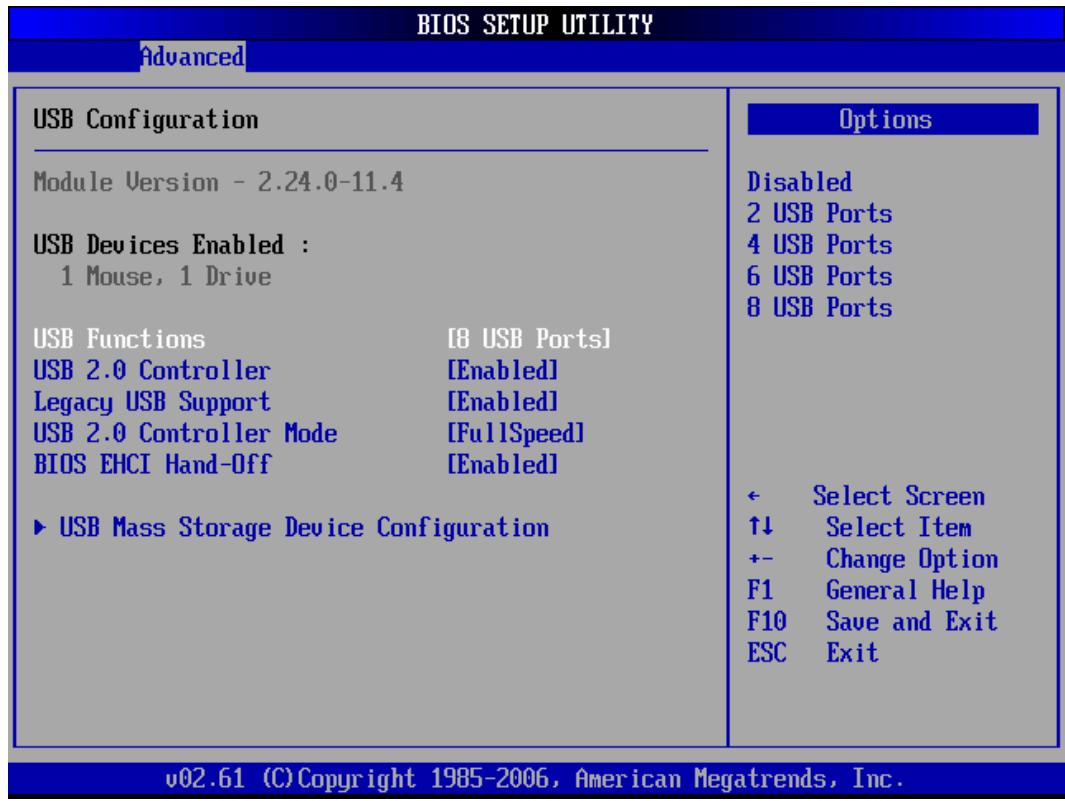Click the triangle arrow beside USB Mass Storage
The image size is (1065, 801).
40,527
